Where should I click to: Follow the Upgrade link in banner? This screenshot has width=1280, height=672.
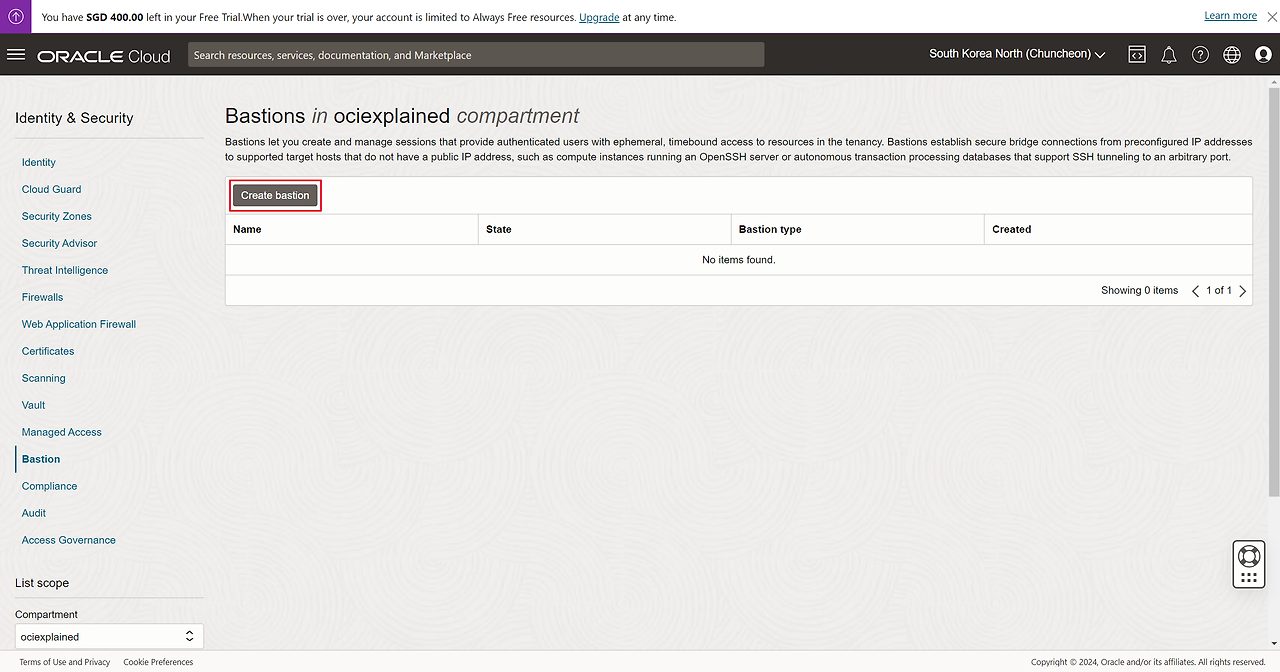[x=598, y=17]
